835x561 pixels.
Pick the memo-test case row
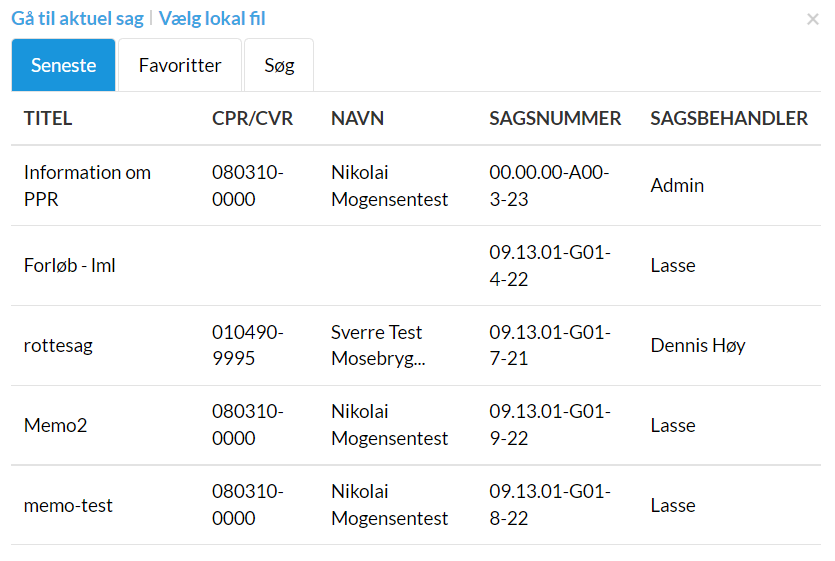coord(68,506)
